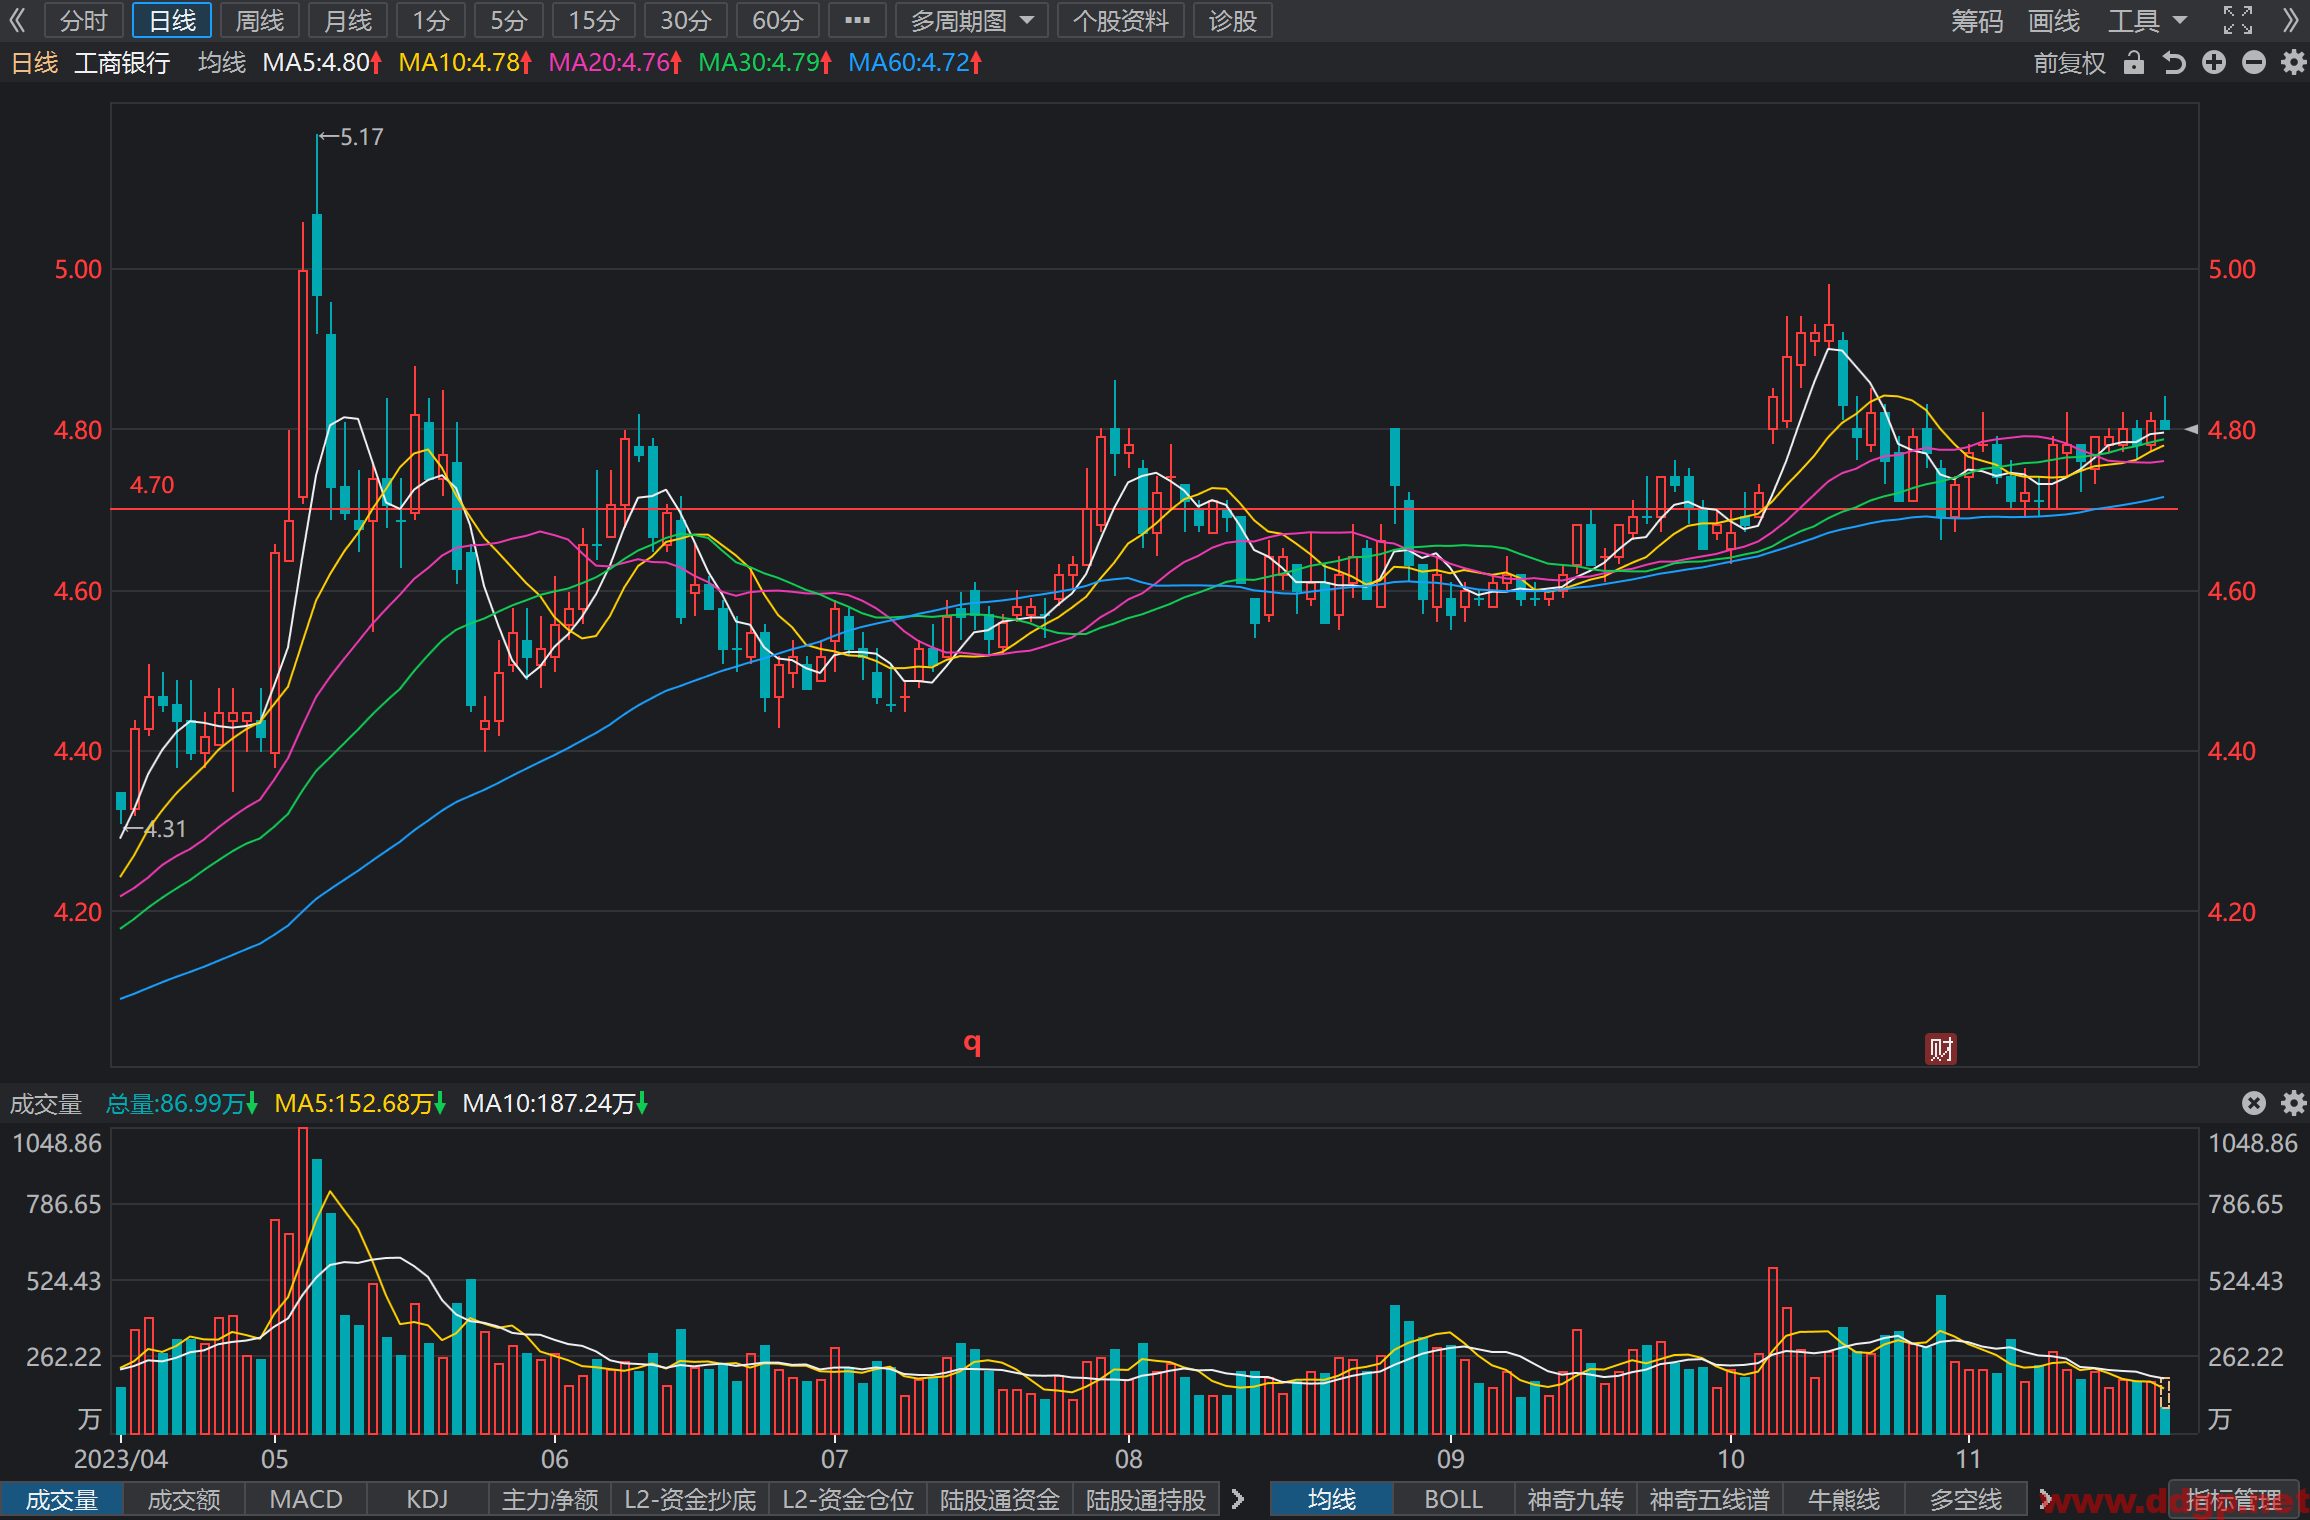Select 陆股通资金 indicator tab
Screen dimensions: 2310x1520
(x=1000, y=1499)
